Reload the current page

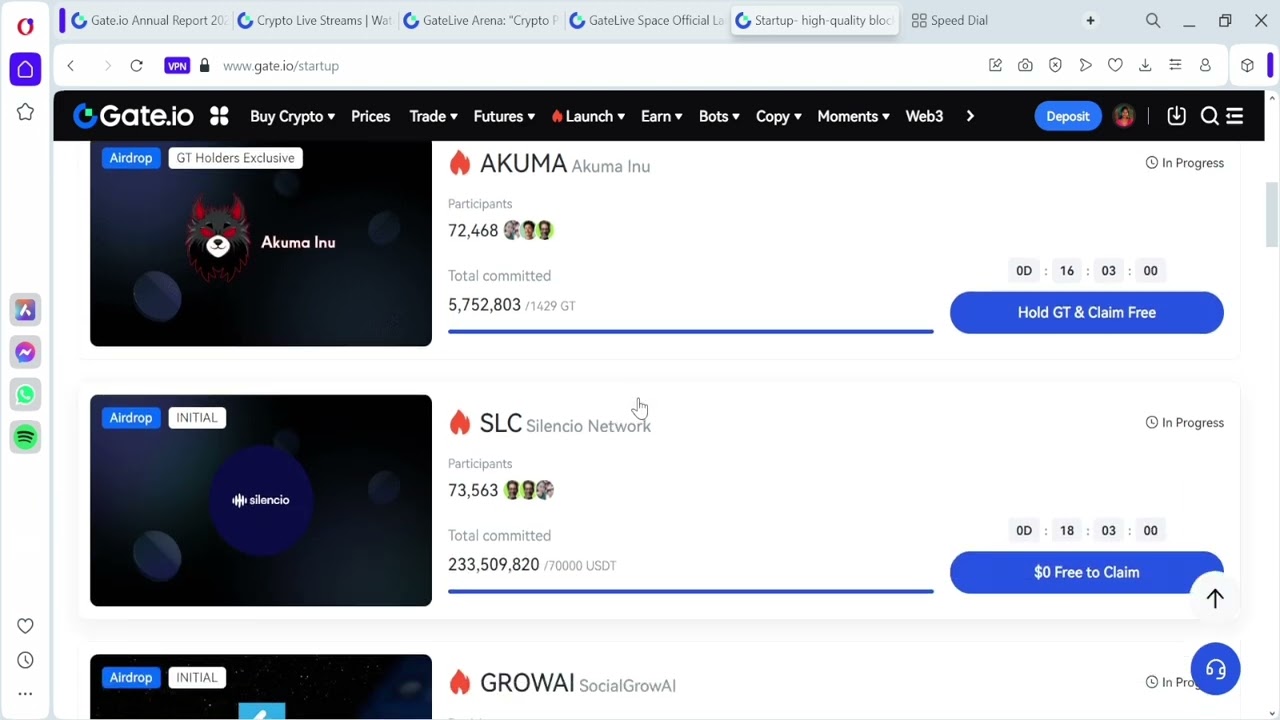click(137, 65)
